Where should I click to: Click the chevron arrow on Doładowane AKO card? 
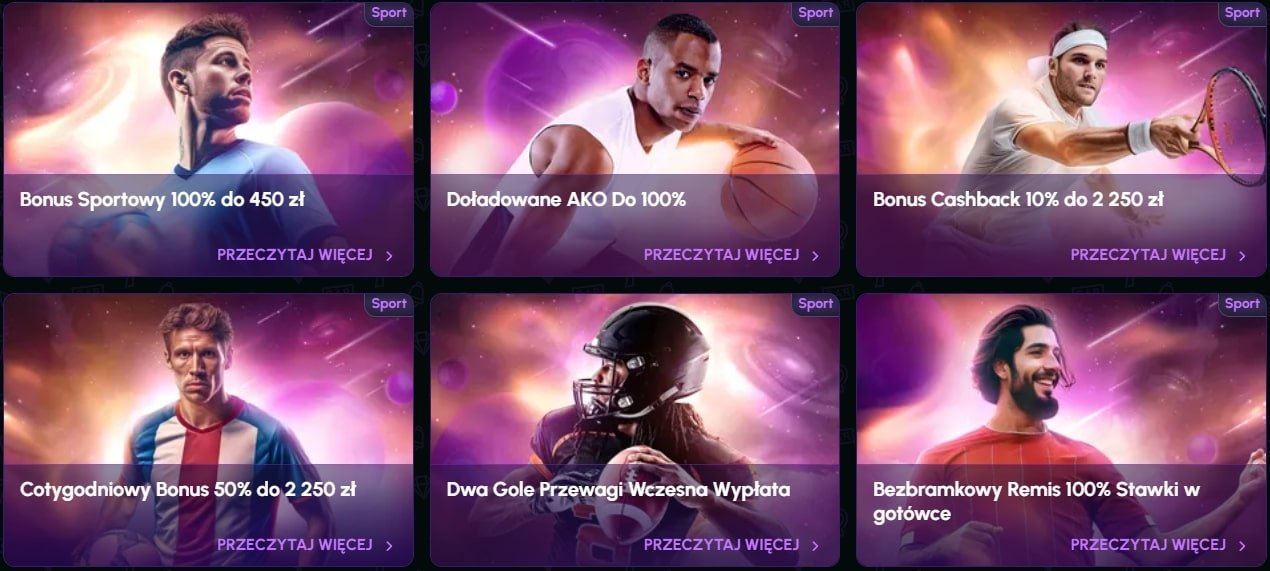click(x=815, y=256)
